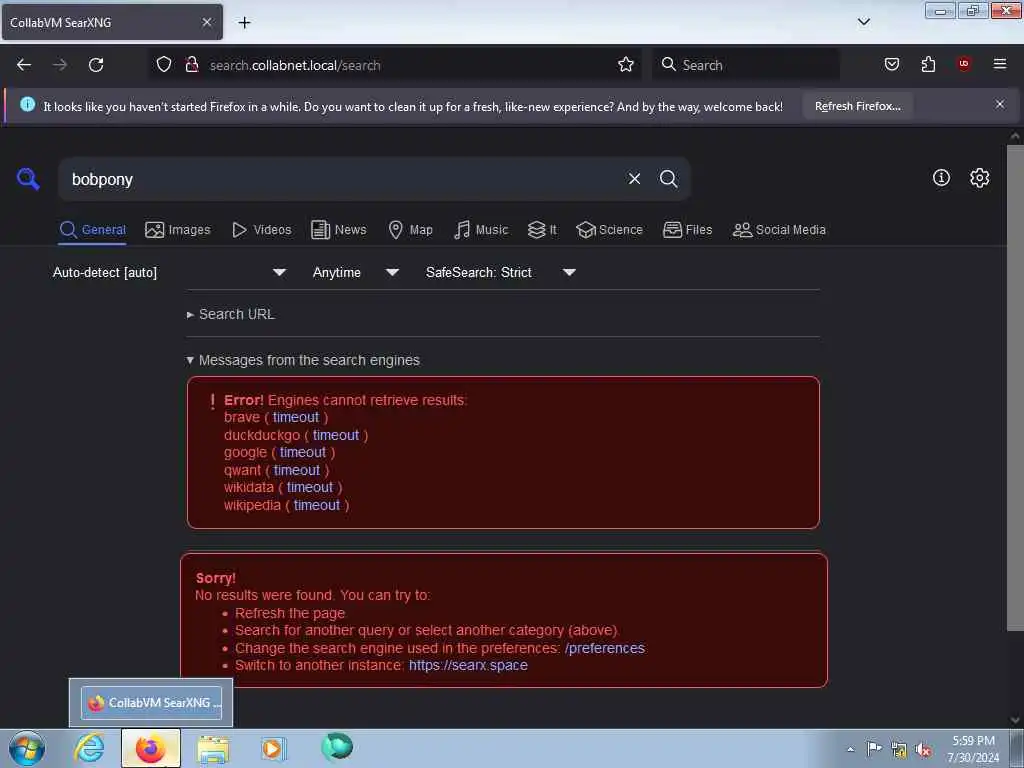The height and width of the screenshot is (768, 1024).
Task: List all tabs chevron
Action: [863, 22]
